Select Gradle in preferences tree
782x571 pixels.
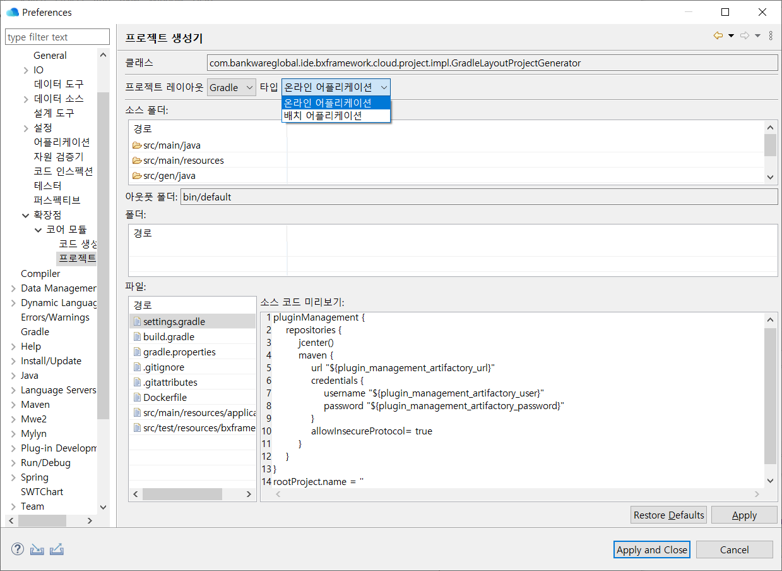coord(35,332)
